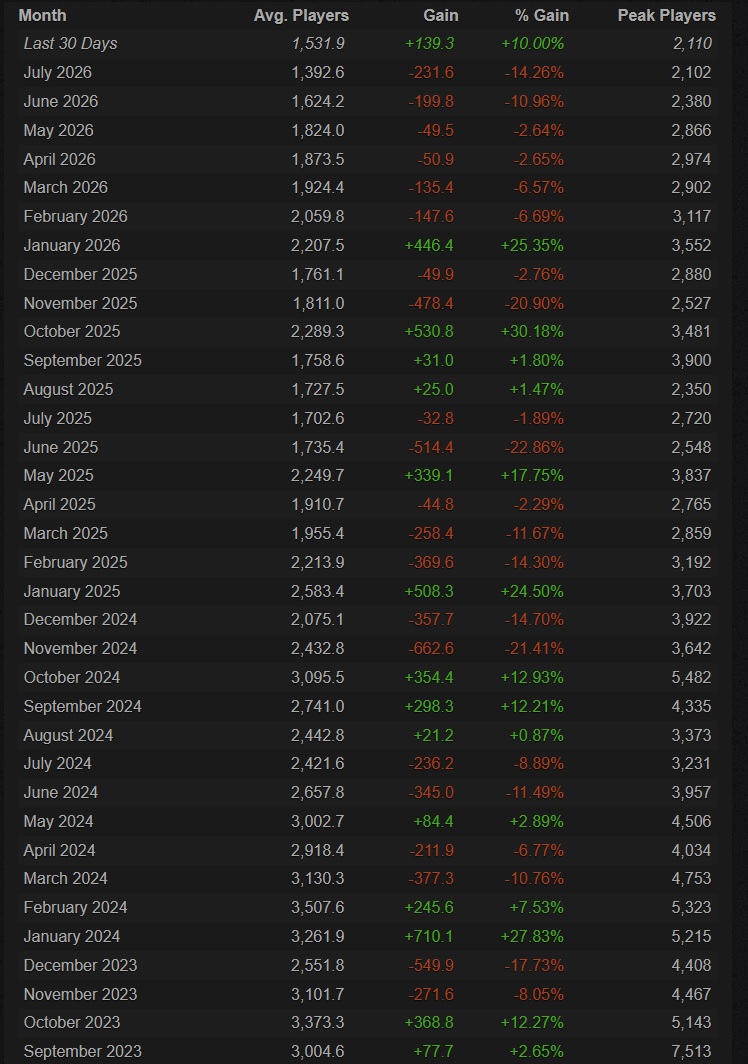Click April 2026 in the Month column

[60, 159]
